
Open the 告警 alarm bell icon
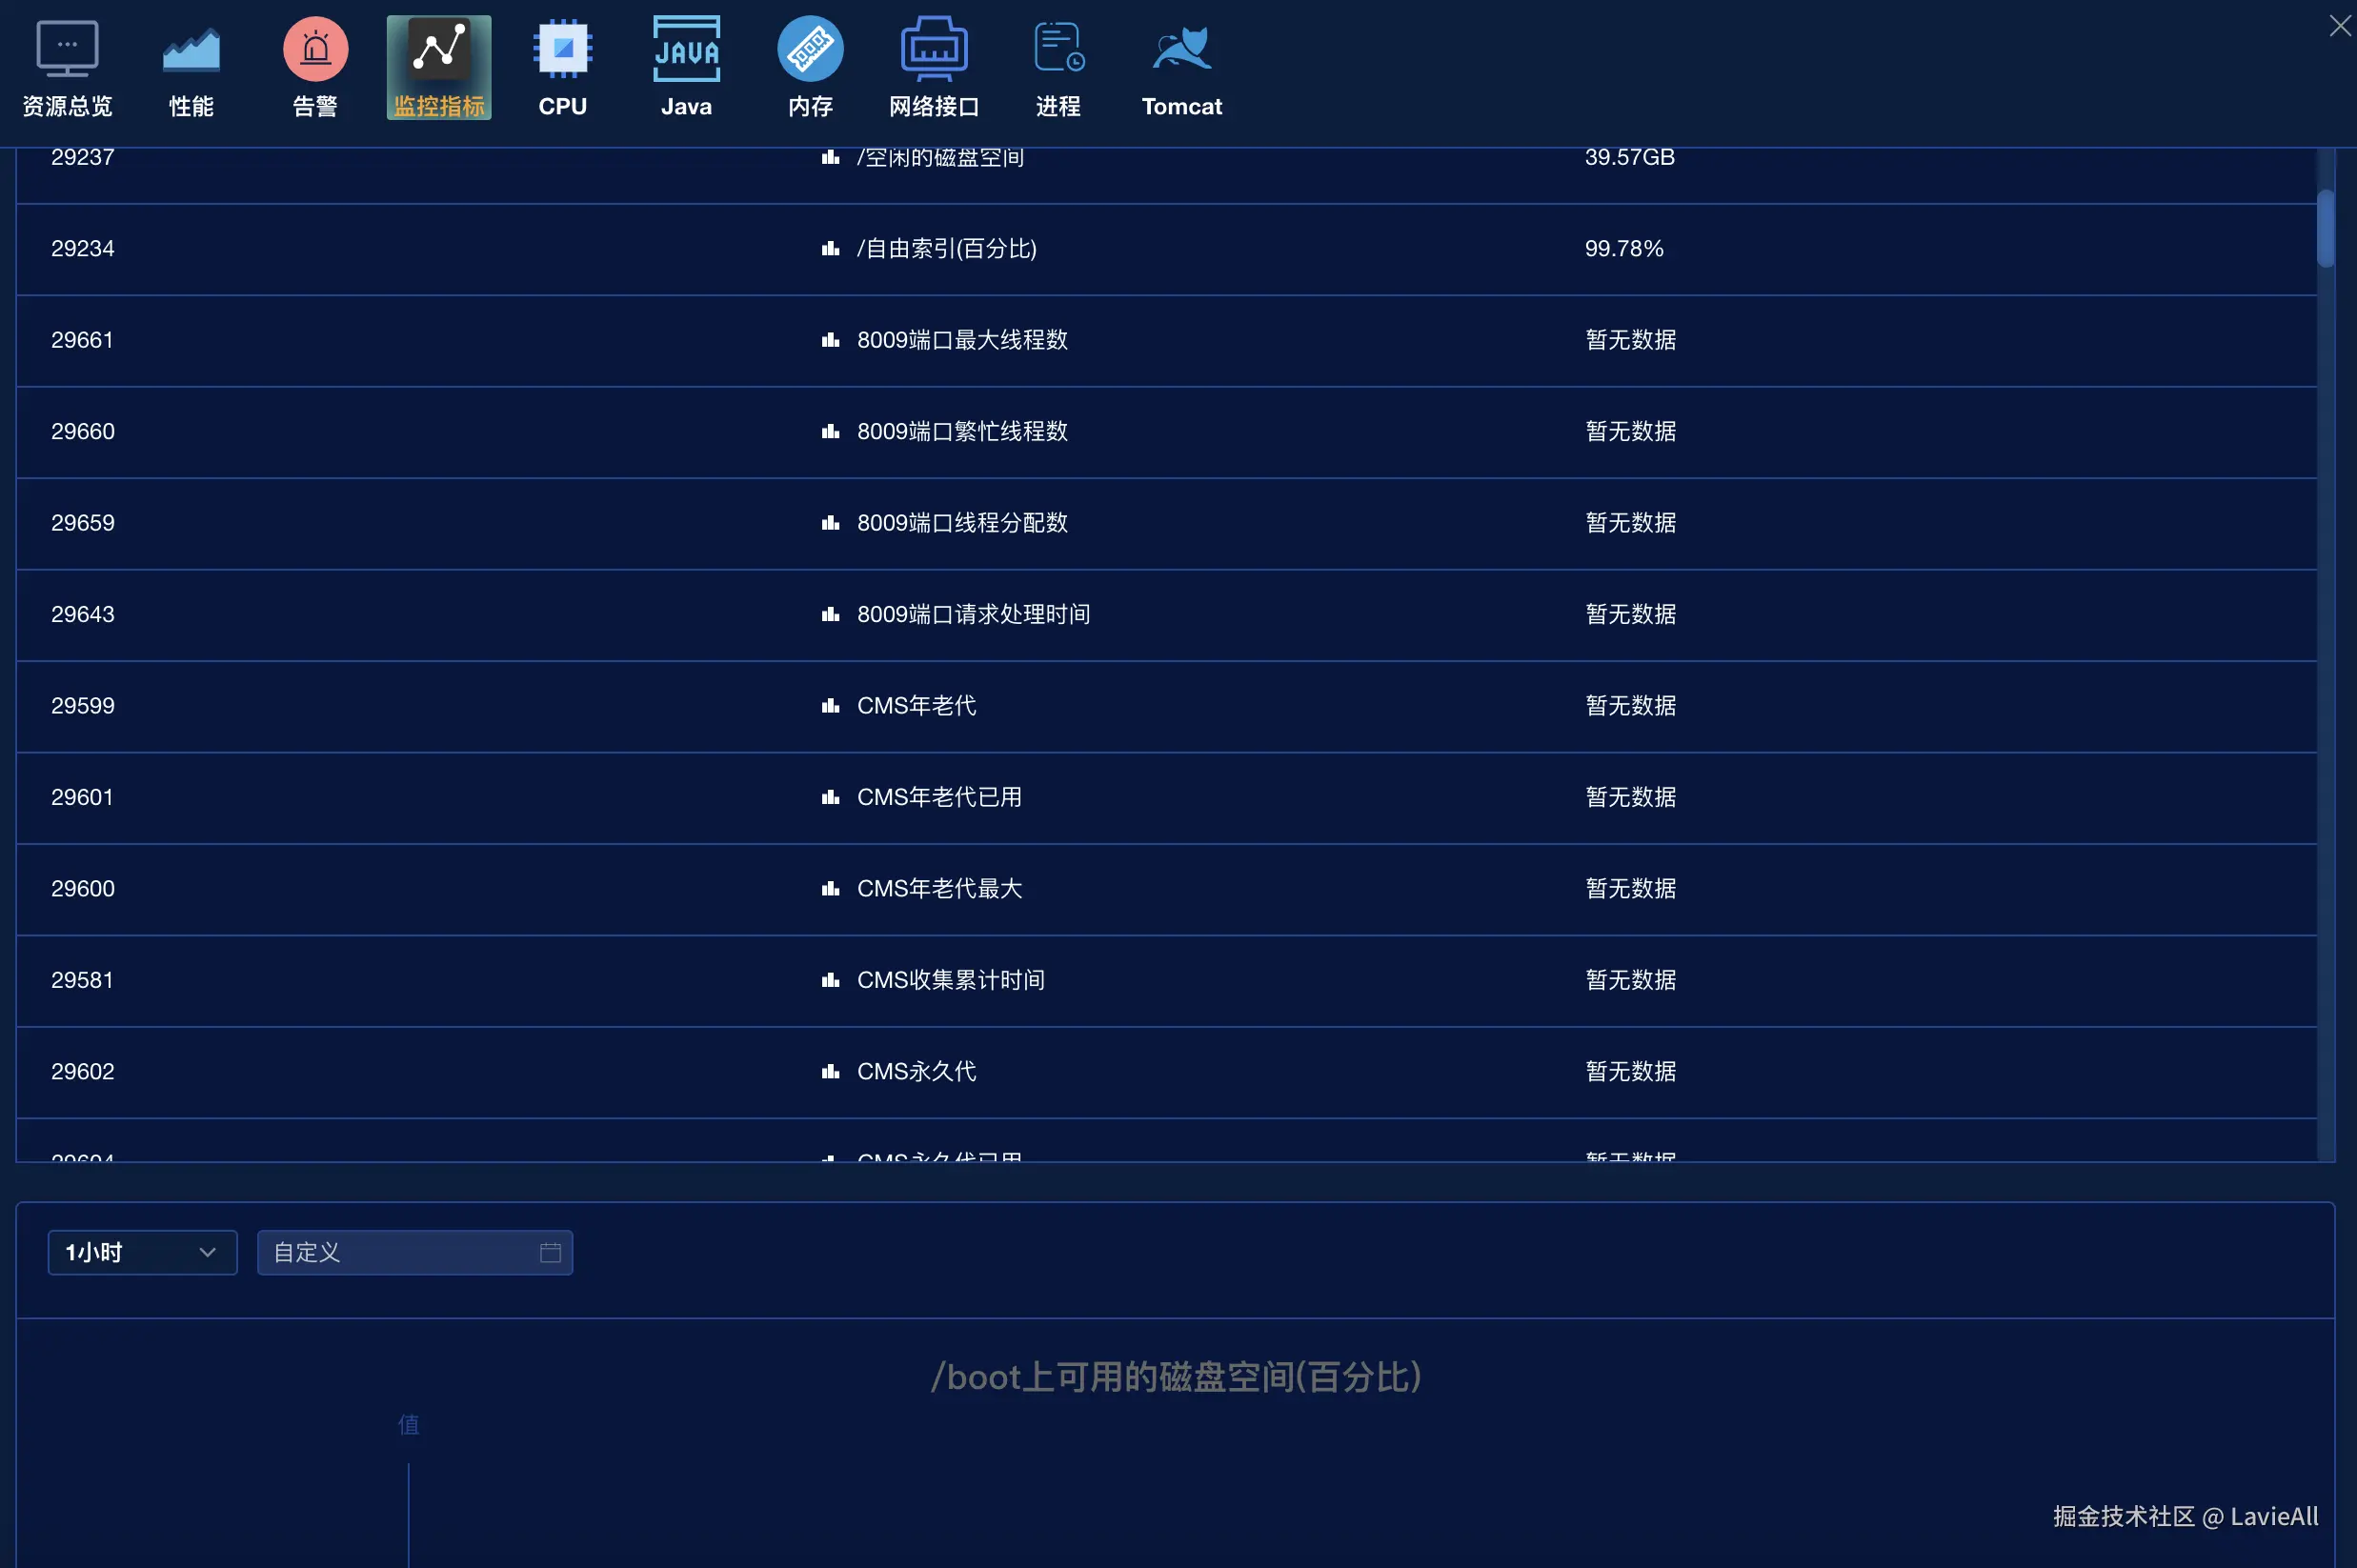click(x=315, y=50)
